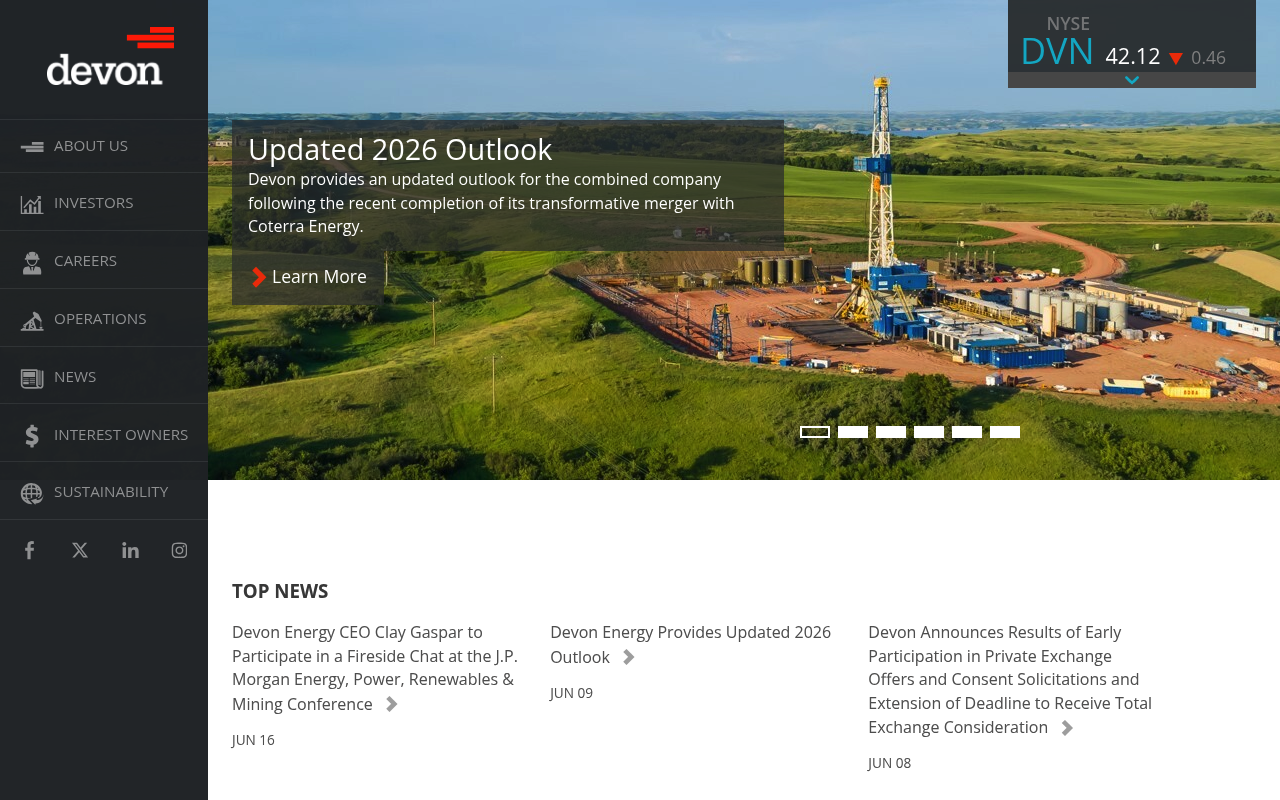Viewport: 1280px width, 800px height.
Task: Click the Sustainability globe icon
Action: [x=32, y=493]
